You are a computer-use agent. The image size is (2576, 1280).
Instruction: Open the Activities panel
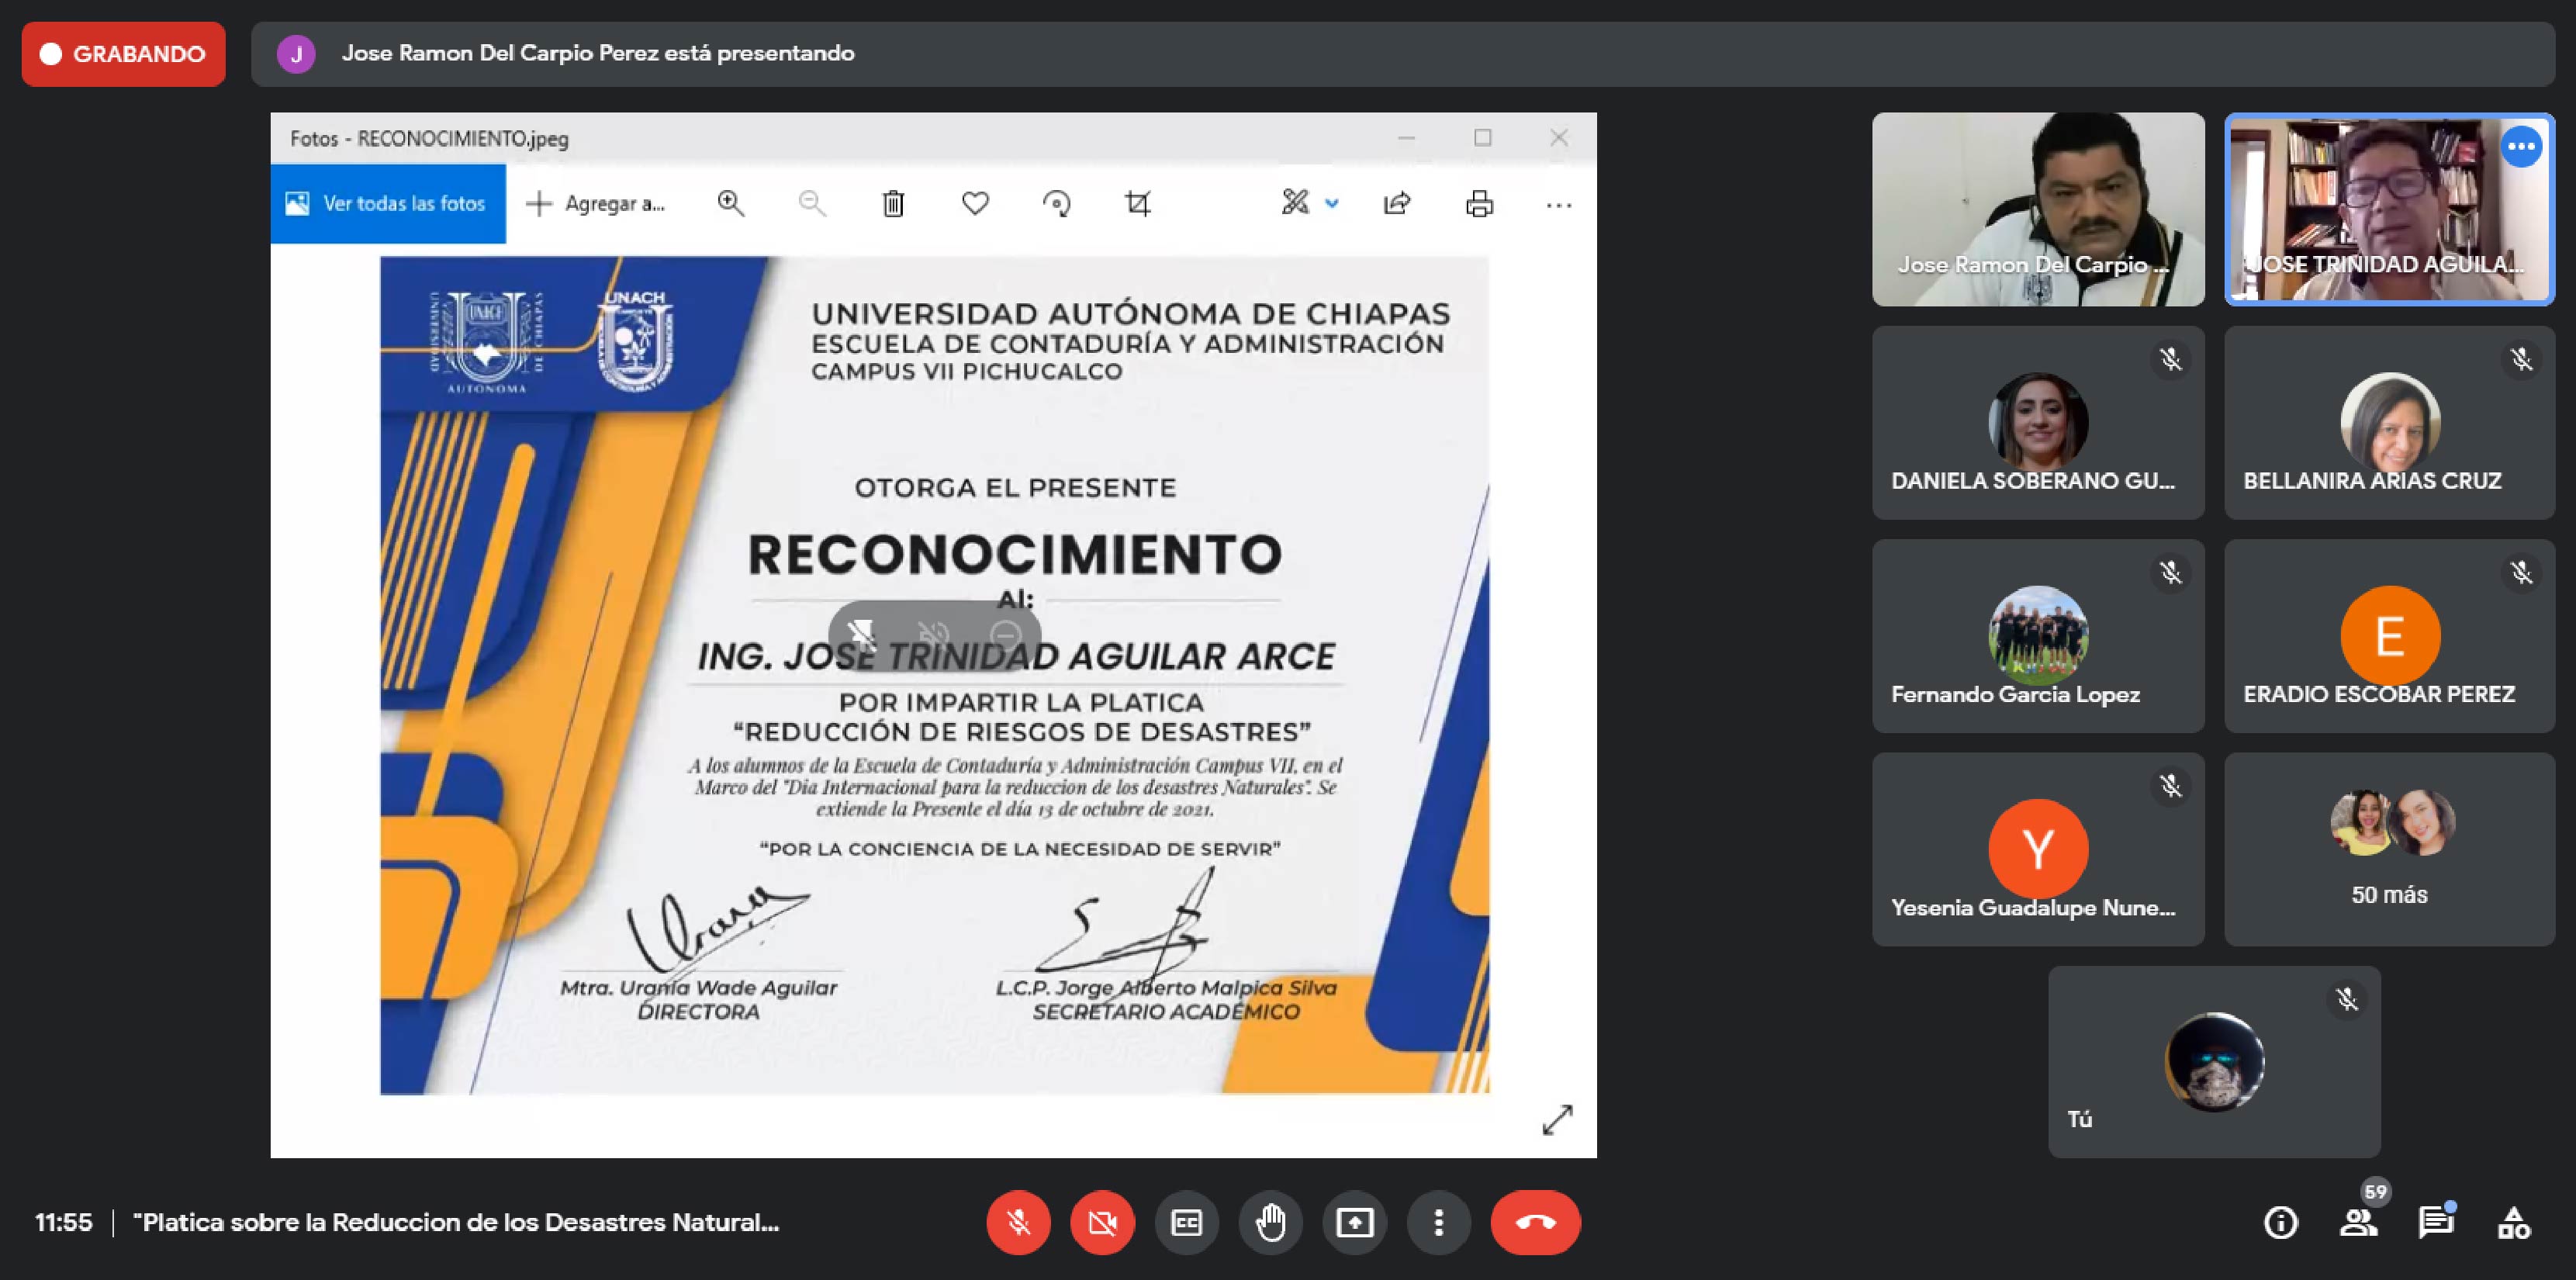click(x=2513, y=1222)
